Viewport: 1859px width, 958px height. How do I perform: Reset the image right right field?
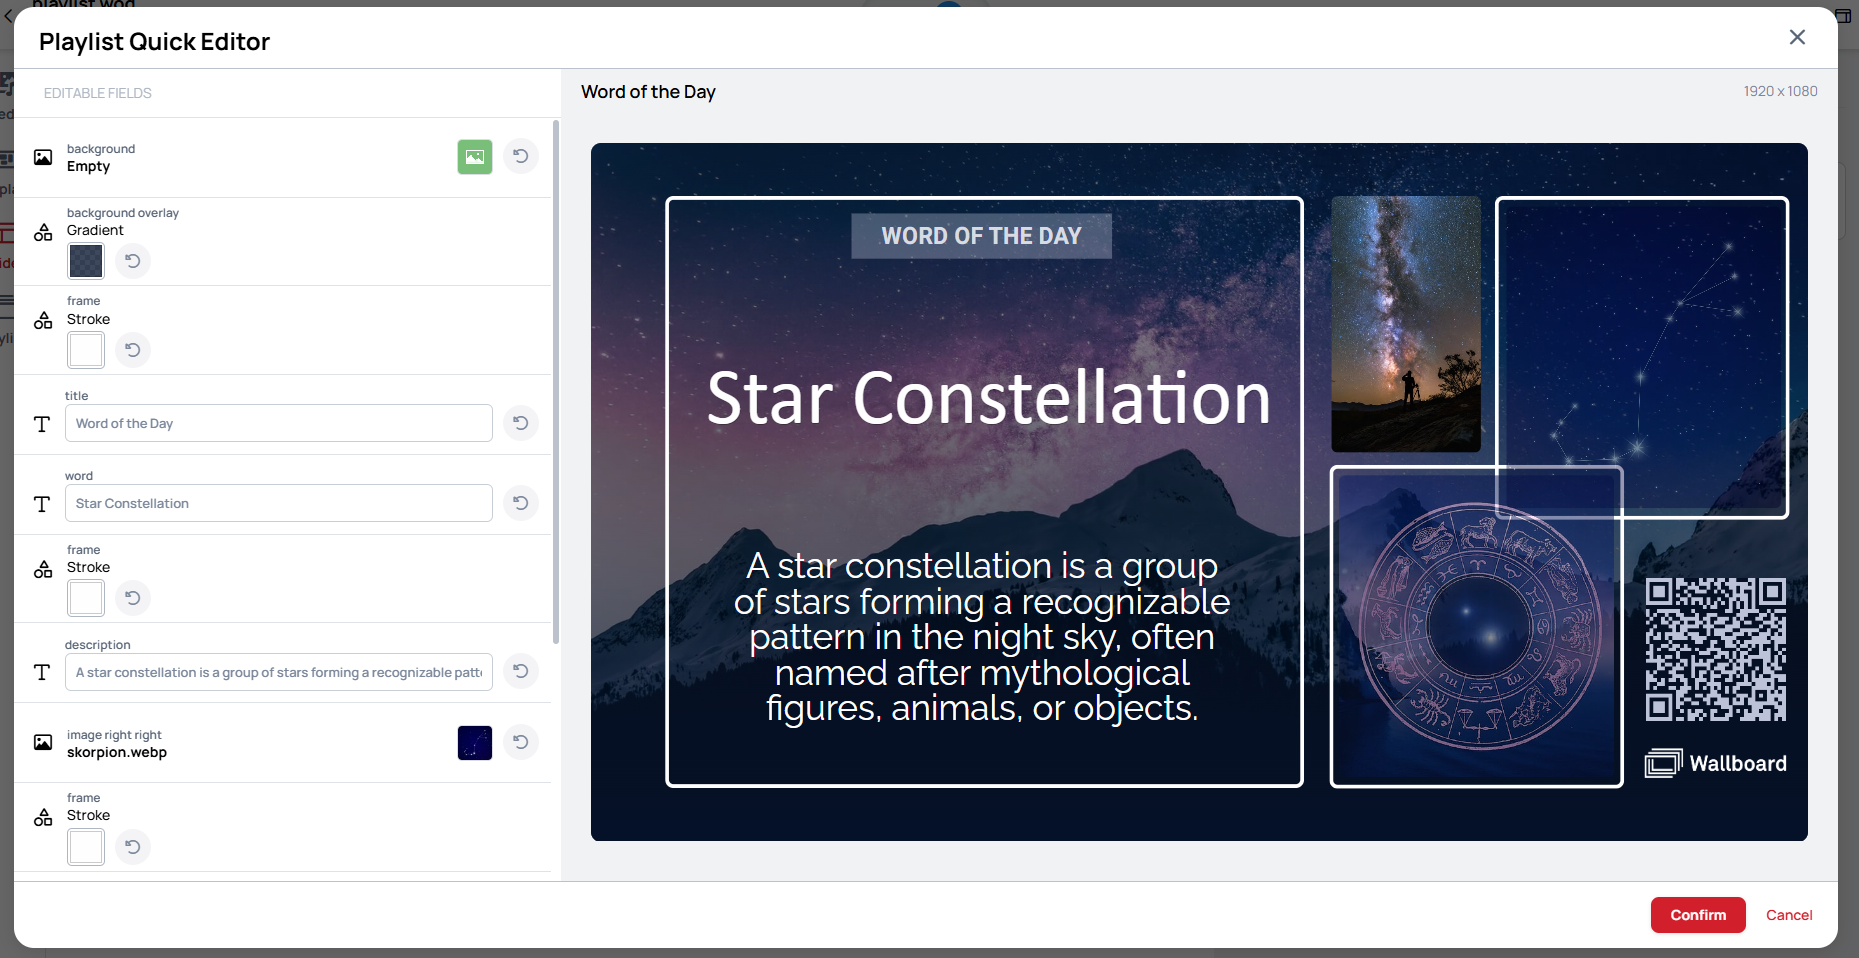[x=521, y=742]
